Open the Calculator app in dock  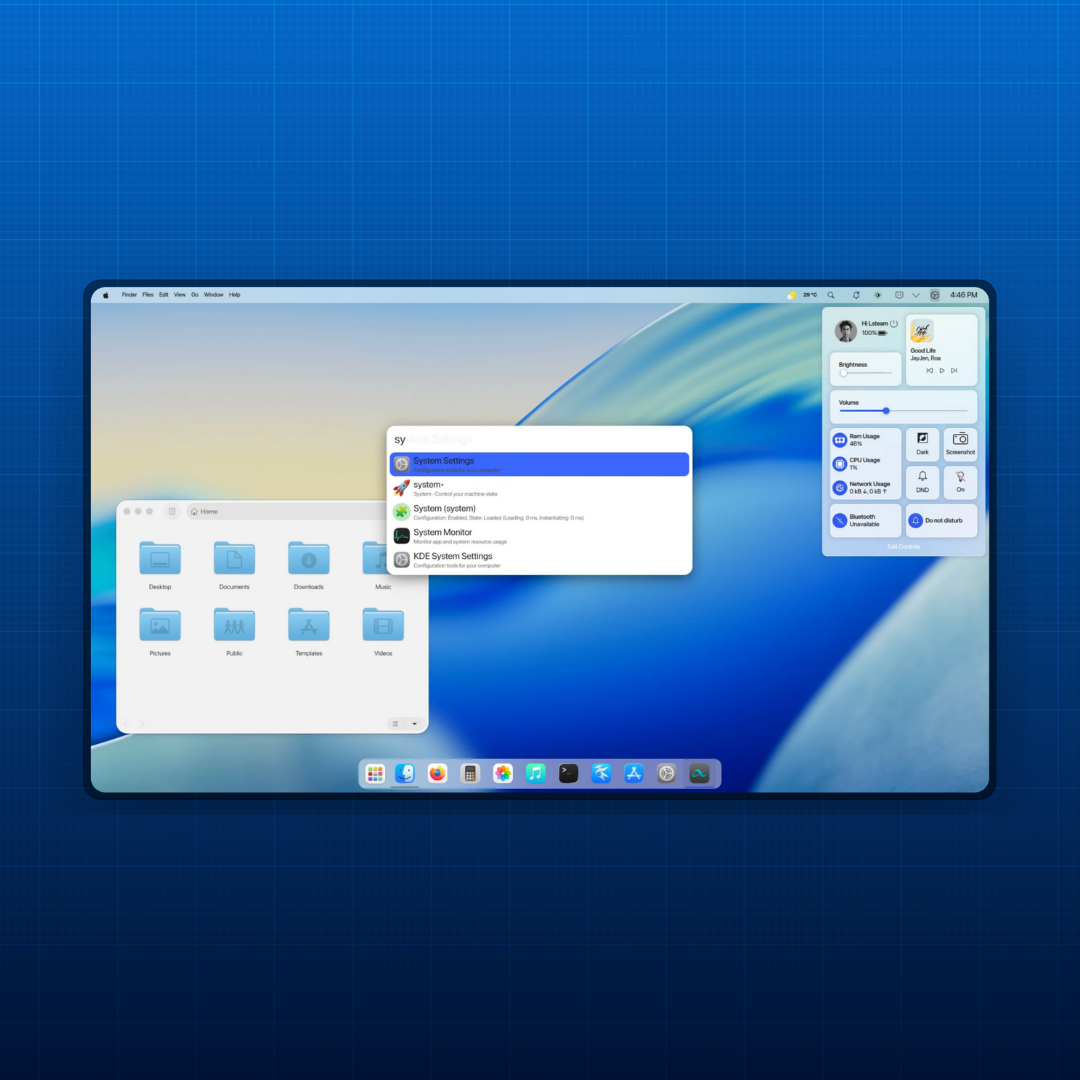[x=470, y=773]
